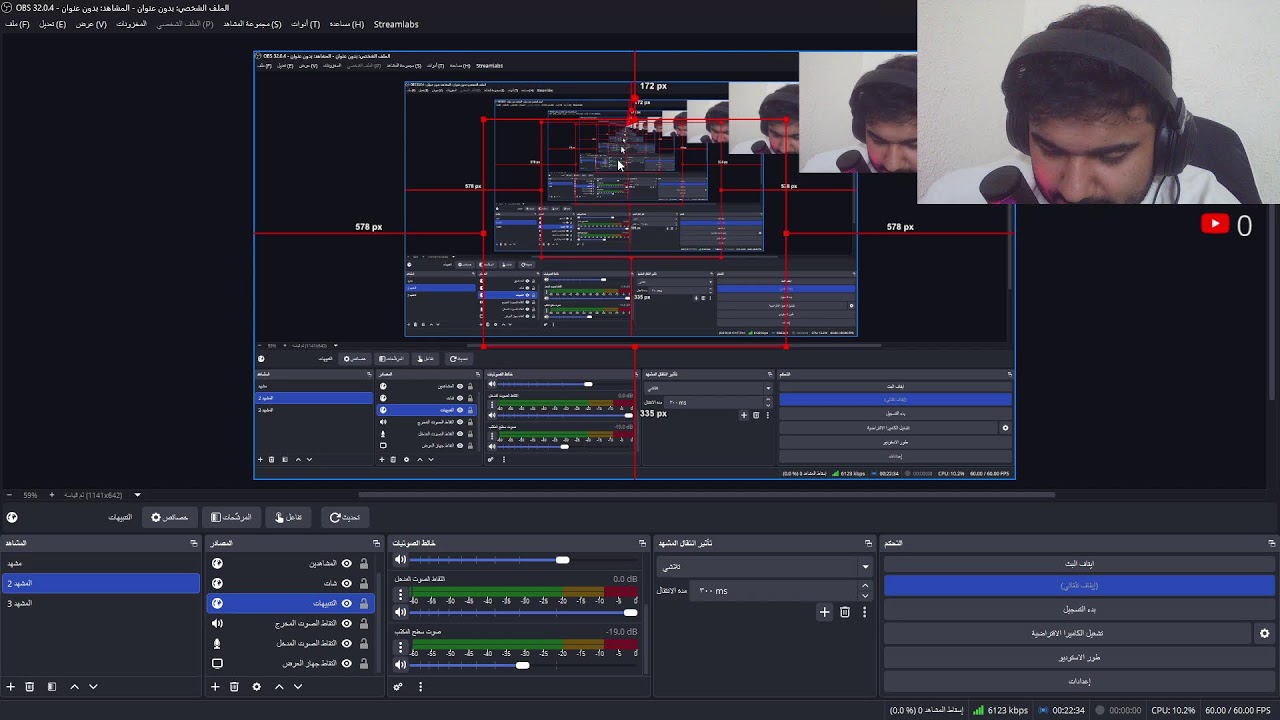Toggle visibility of شات source
Screen dimensions: 1280x720
point(347,583)
